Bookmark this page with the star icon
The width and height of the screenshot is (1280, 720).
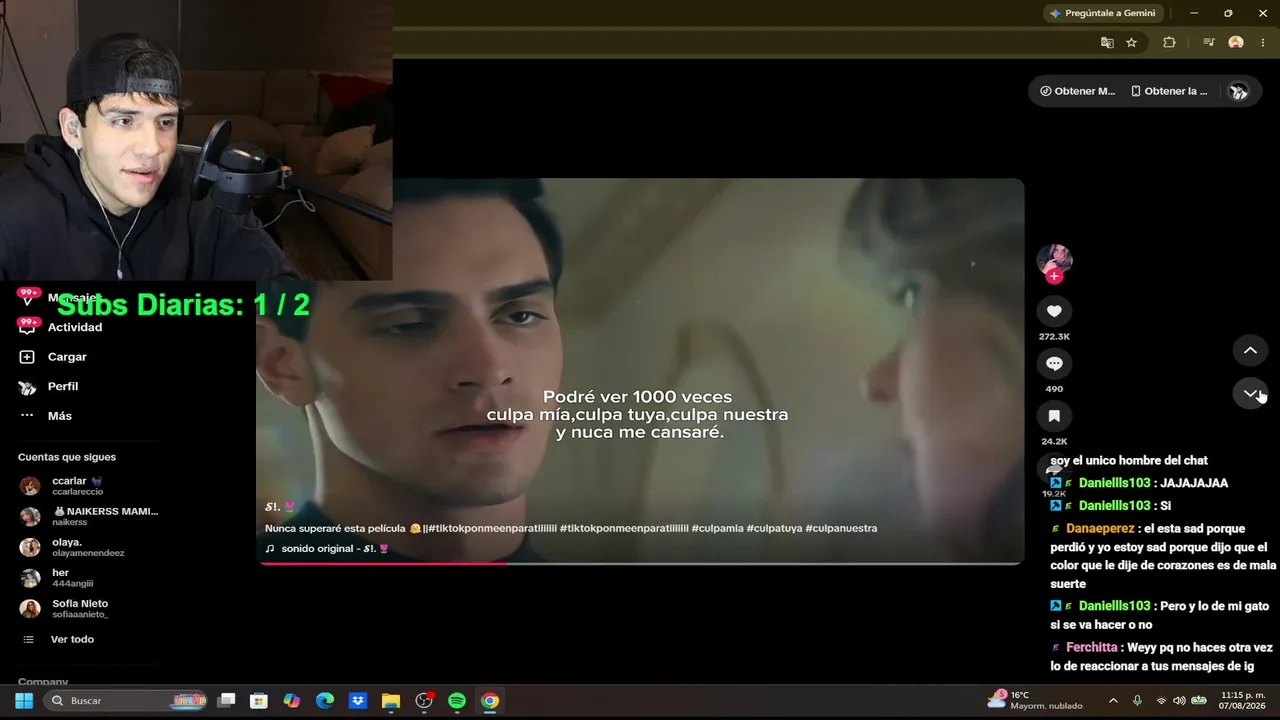coord(1131,43)
